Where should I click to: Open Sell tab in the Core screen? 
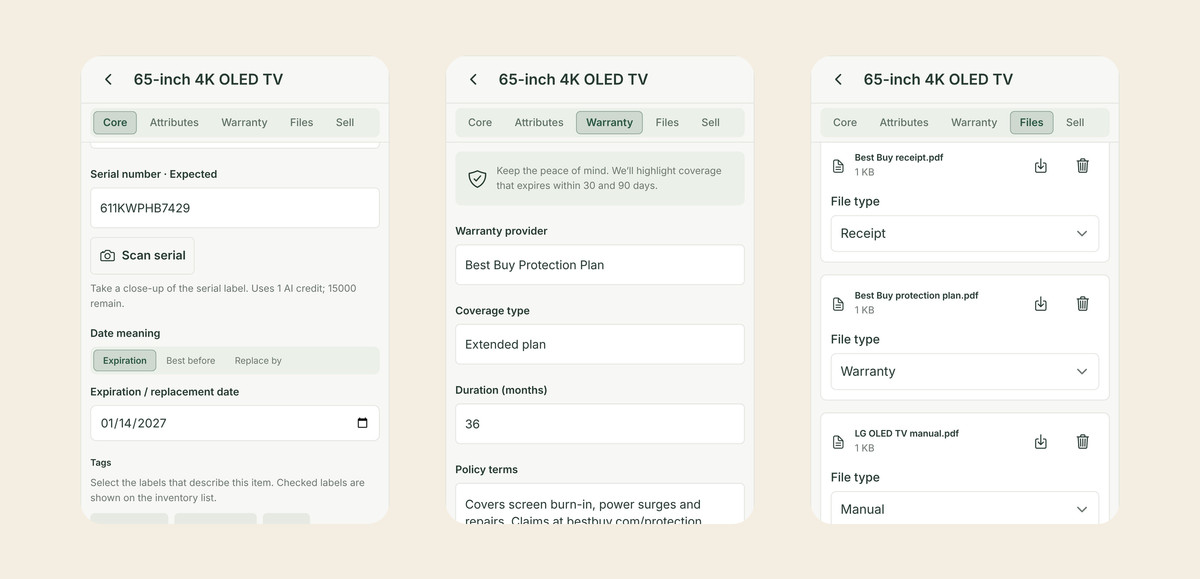point(345,123)
